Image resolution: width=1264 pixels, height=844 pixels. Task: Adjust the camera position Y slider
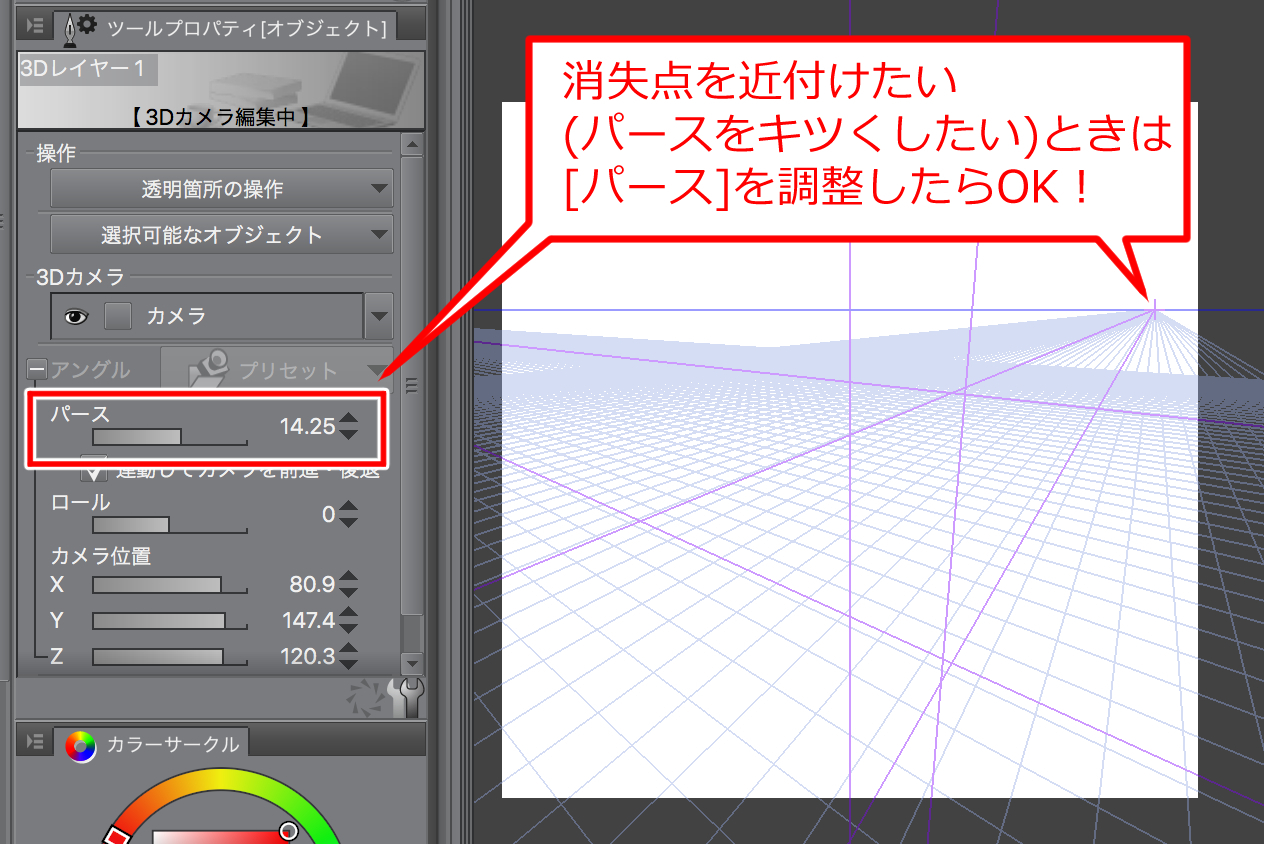point(169,621)
